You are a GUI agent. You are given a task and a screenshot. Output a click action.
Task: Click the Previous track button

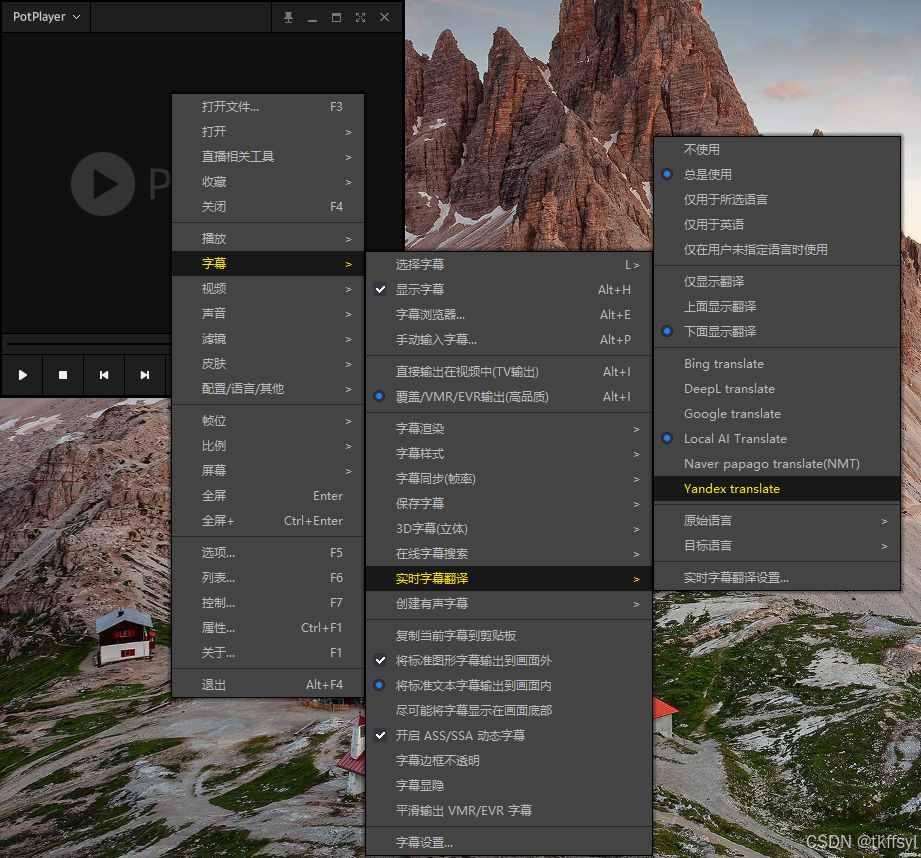104,375
